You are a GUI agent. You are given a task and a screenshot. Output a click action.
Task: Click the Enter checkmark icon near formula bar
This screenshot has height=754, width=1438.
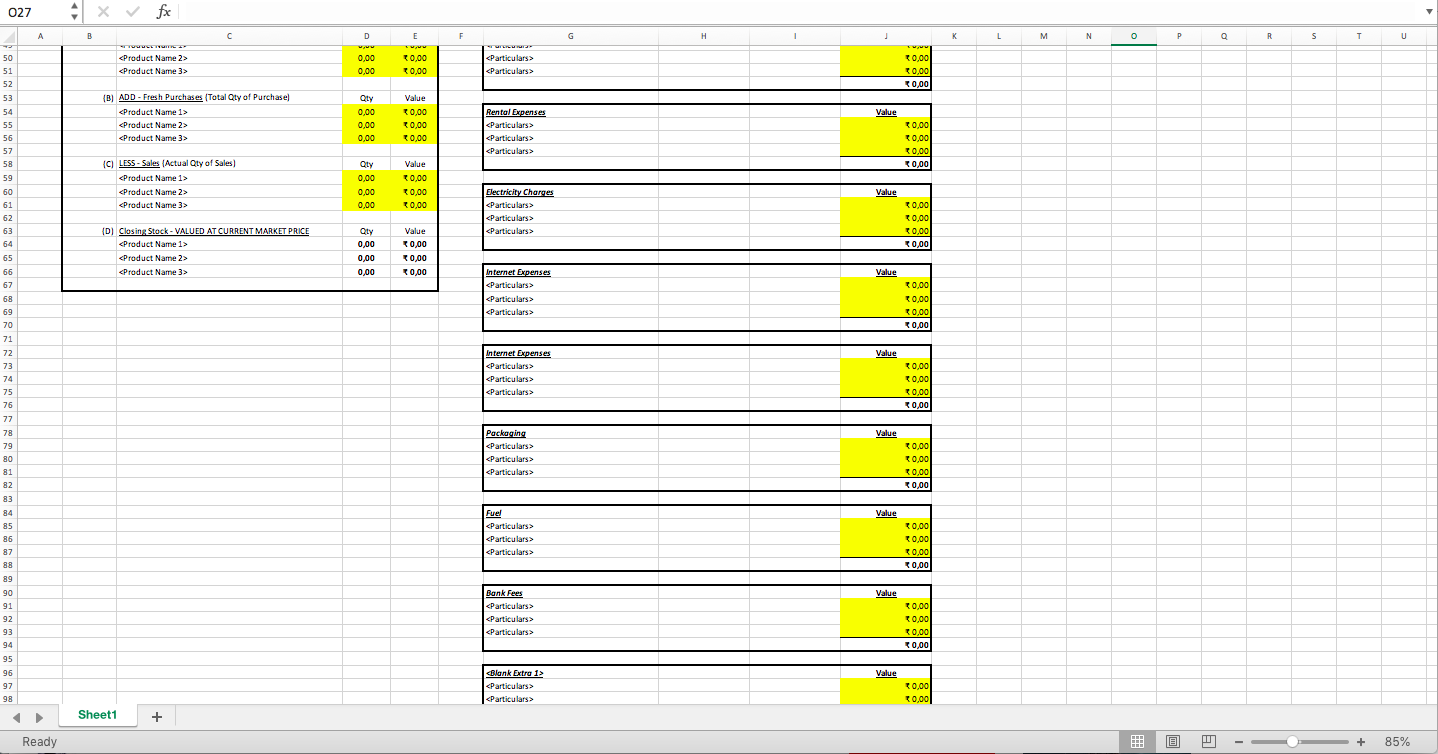(131, 12)
